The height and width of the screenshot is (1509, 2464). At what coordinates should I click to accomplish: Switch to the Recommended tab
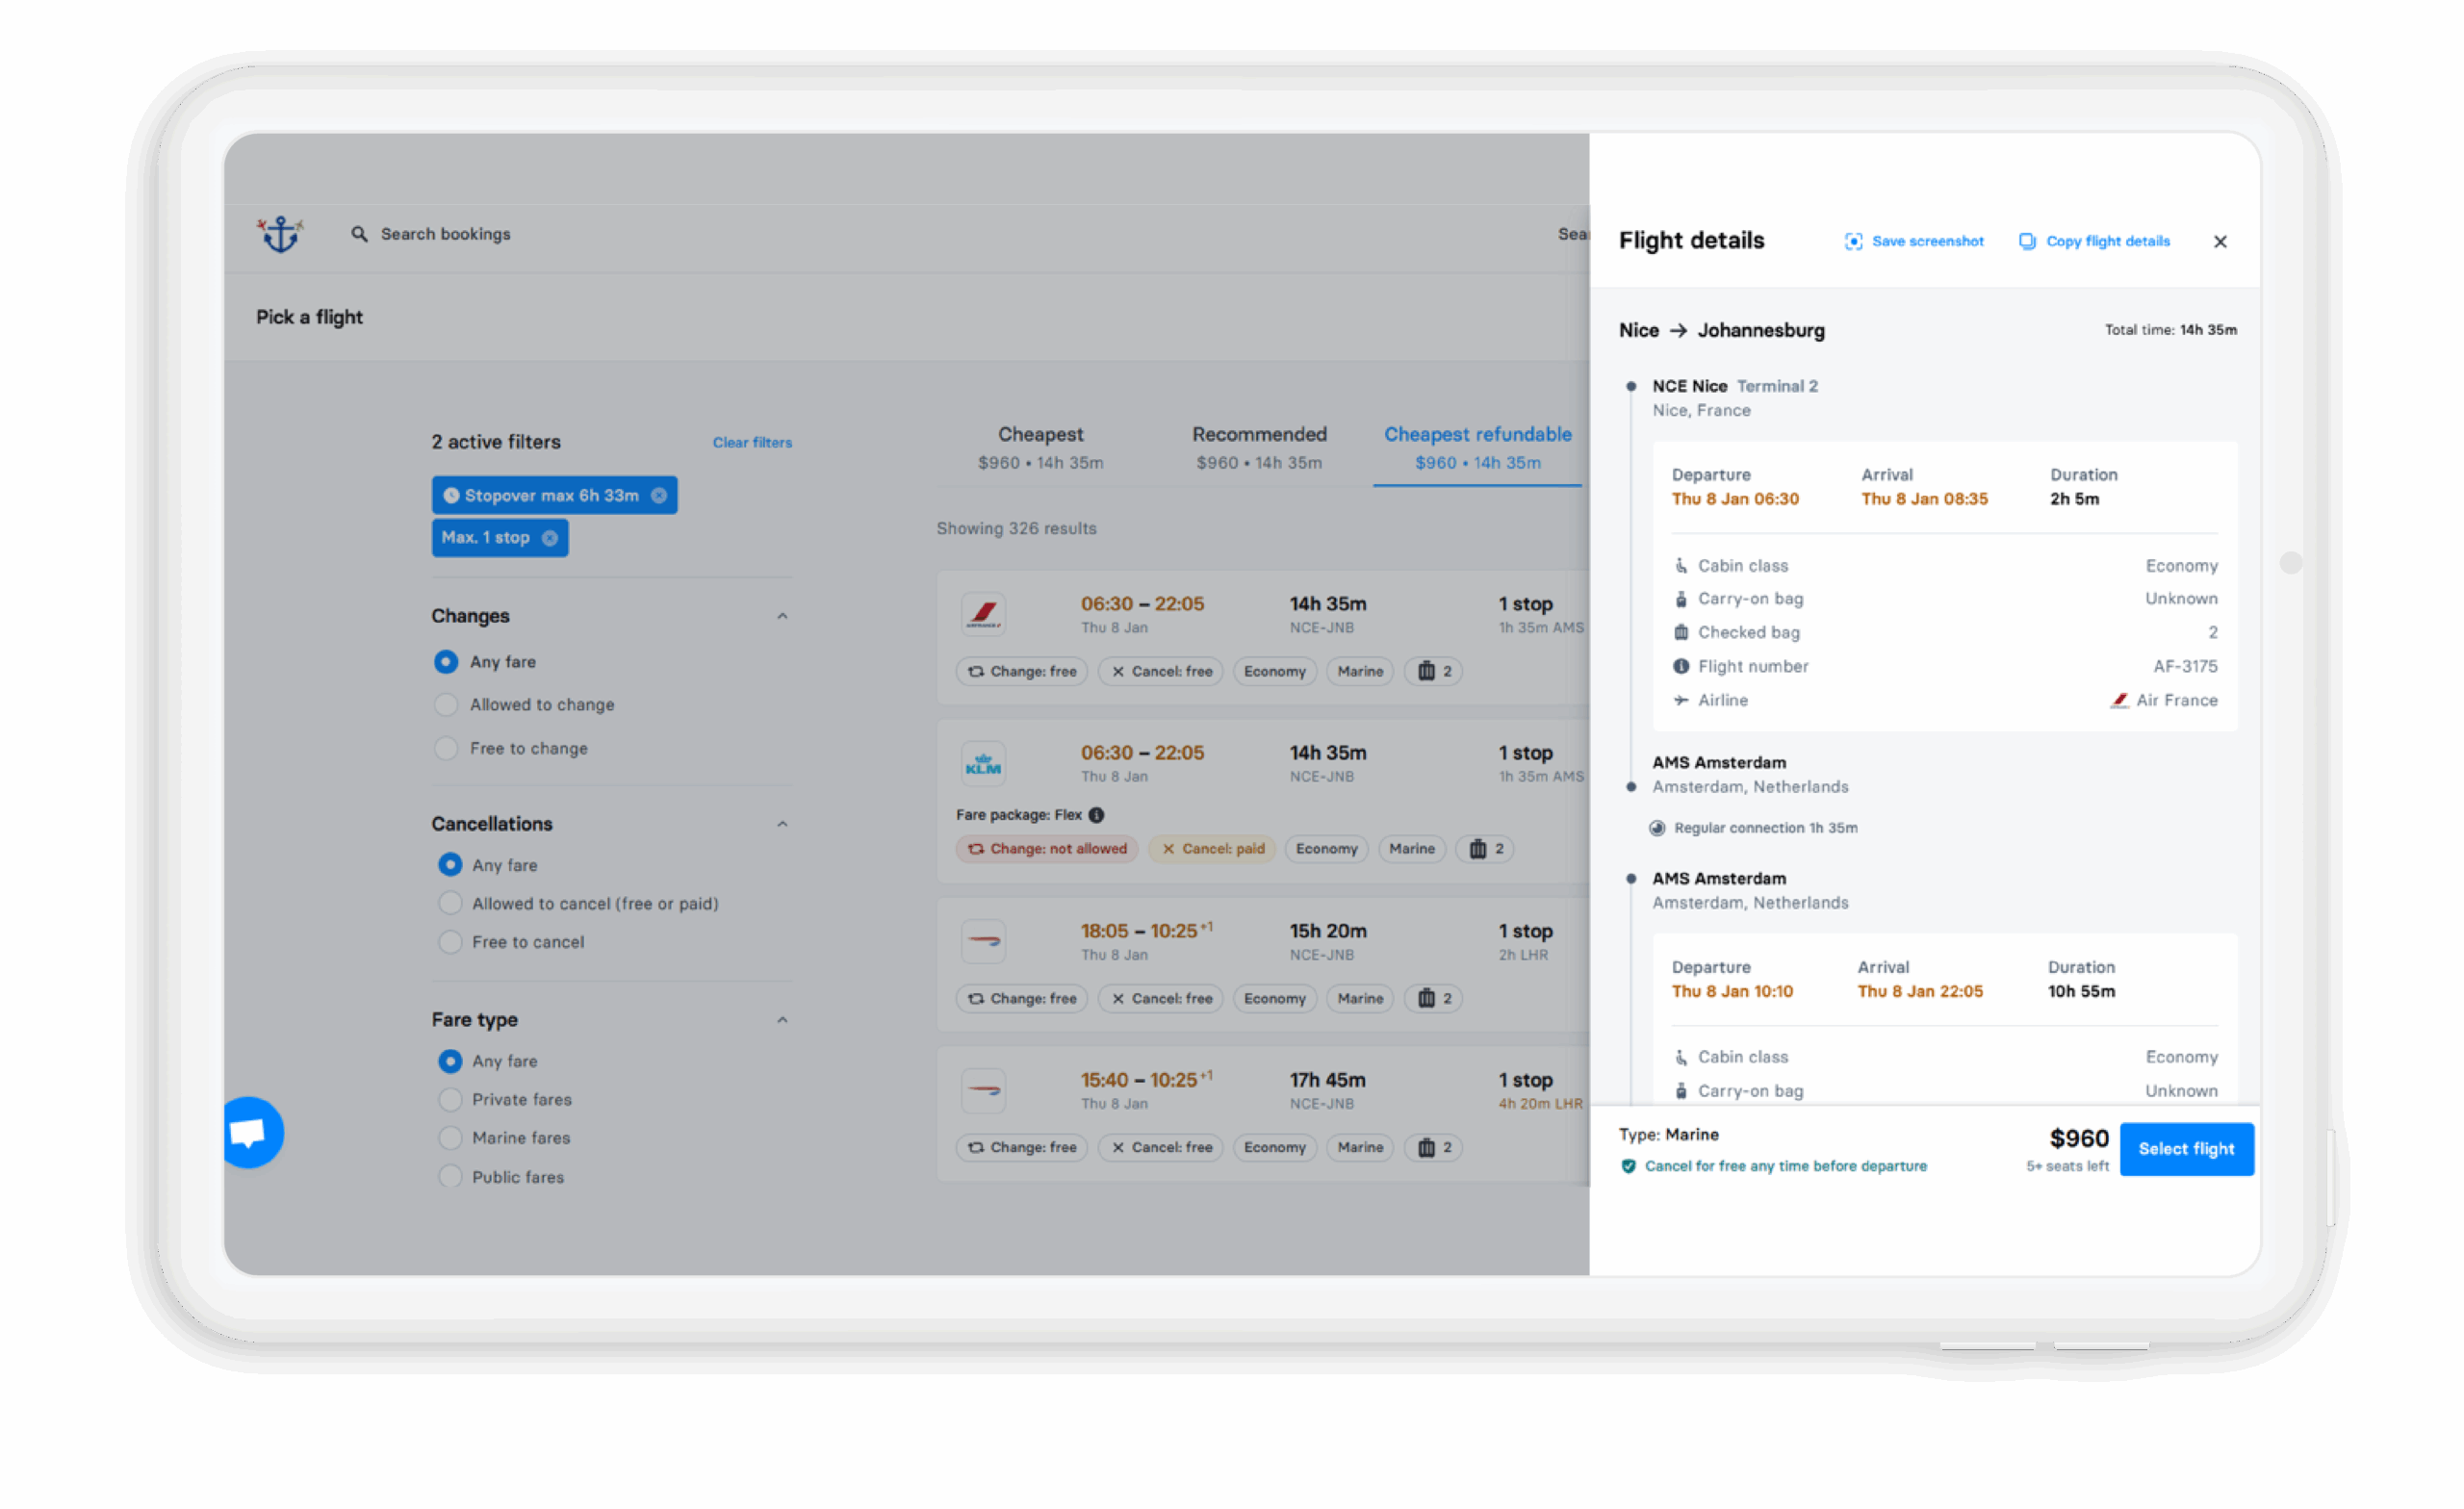coord(1259,447)
